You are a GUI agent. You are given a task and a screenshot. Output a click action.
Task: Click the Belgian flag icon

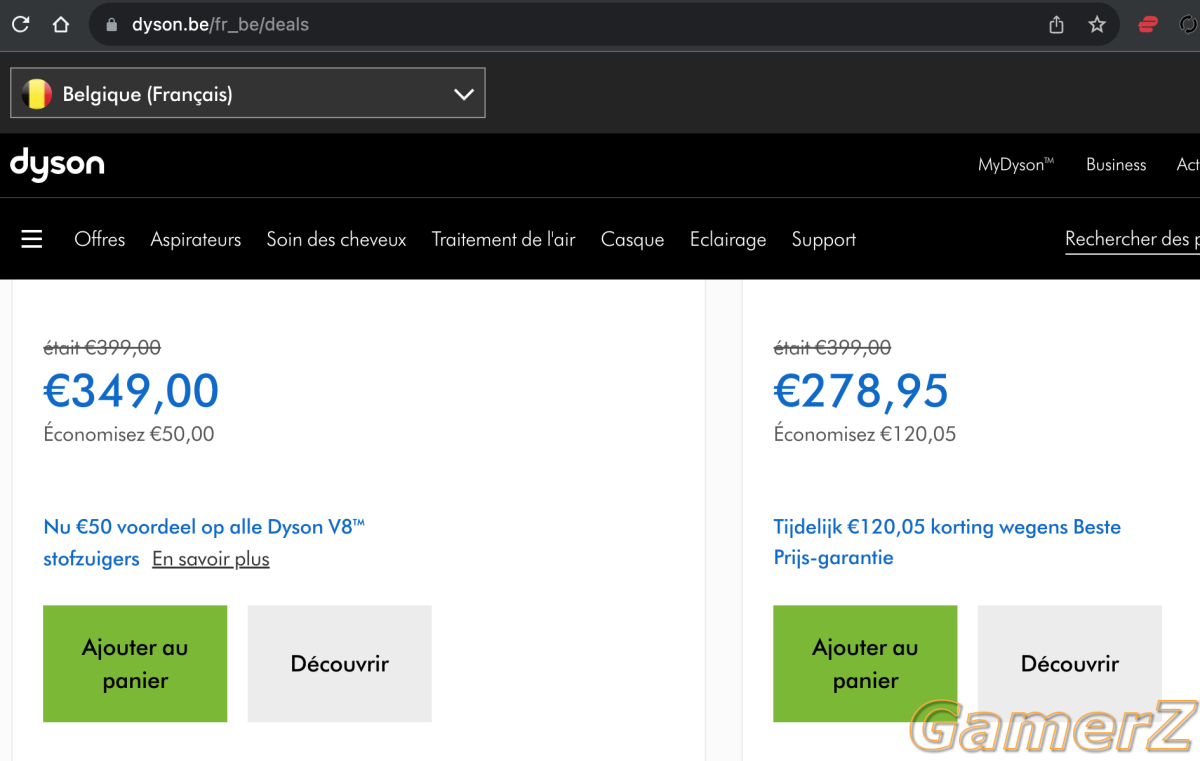point(37,94)
